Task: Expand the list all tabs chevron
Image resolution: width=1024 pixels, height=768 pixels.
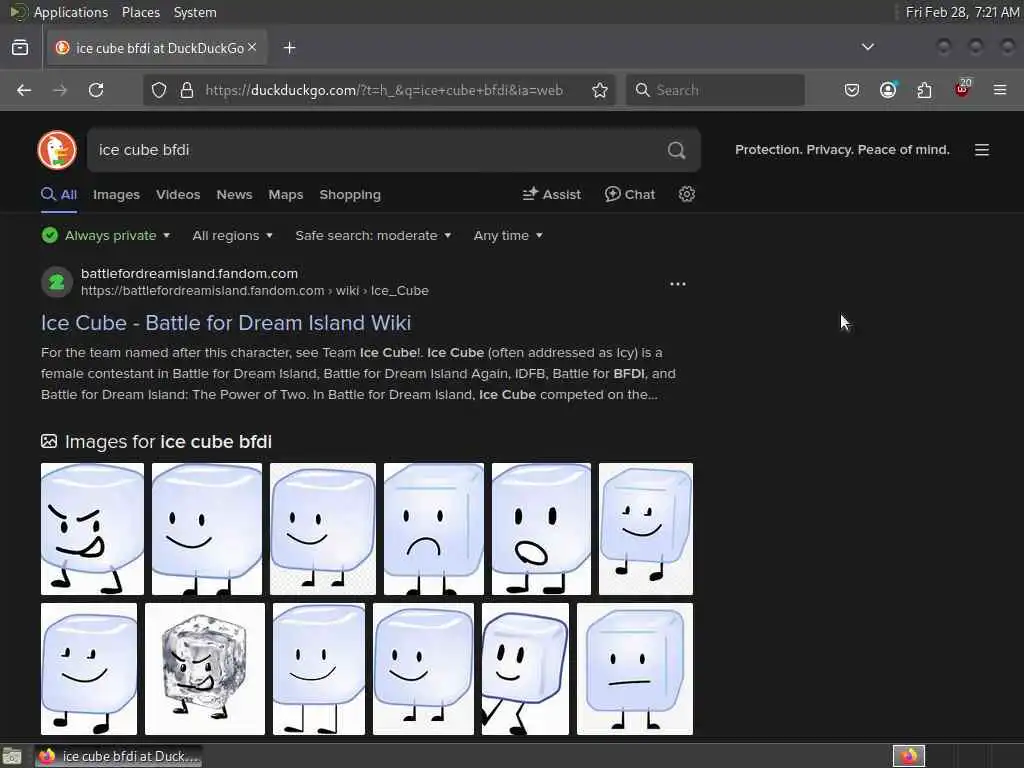Action: [868, 47]
